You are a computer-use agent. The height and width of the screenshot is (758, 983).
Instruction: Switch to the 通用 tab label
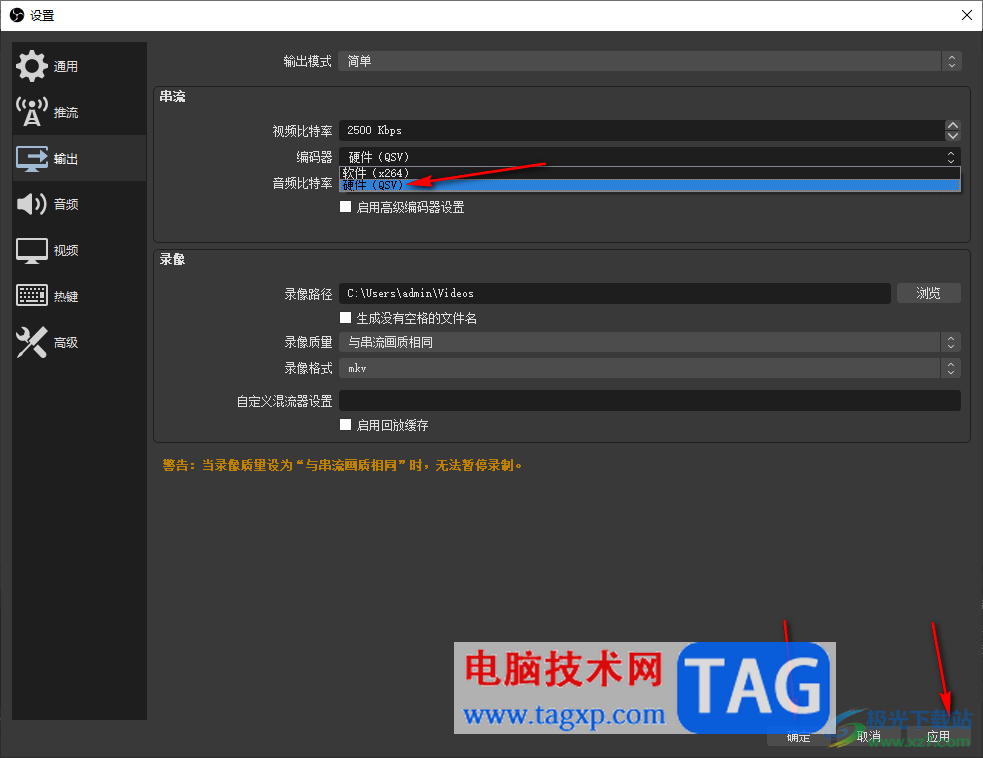click(66, 66)
